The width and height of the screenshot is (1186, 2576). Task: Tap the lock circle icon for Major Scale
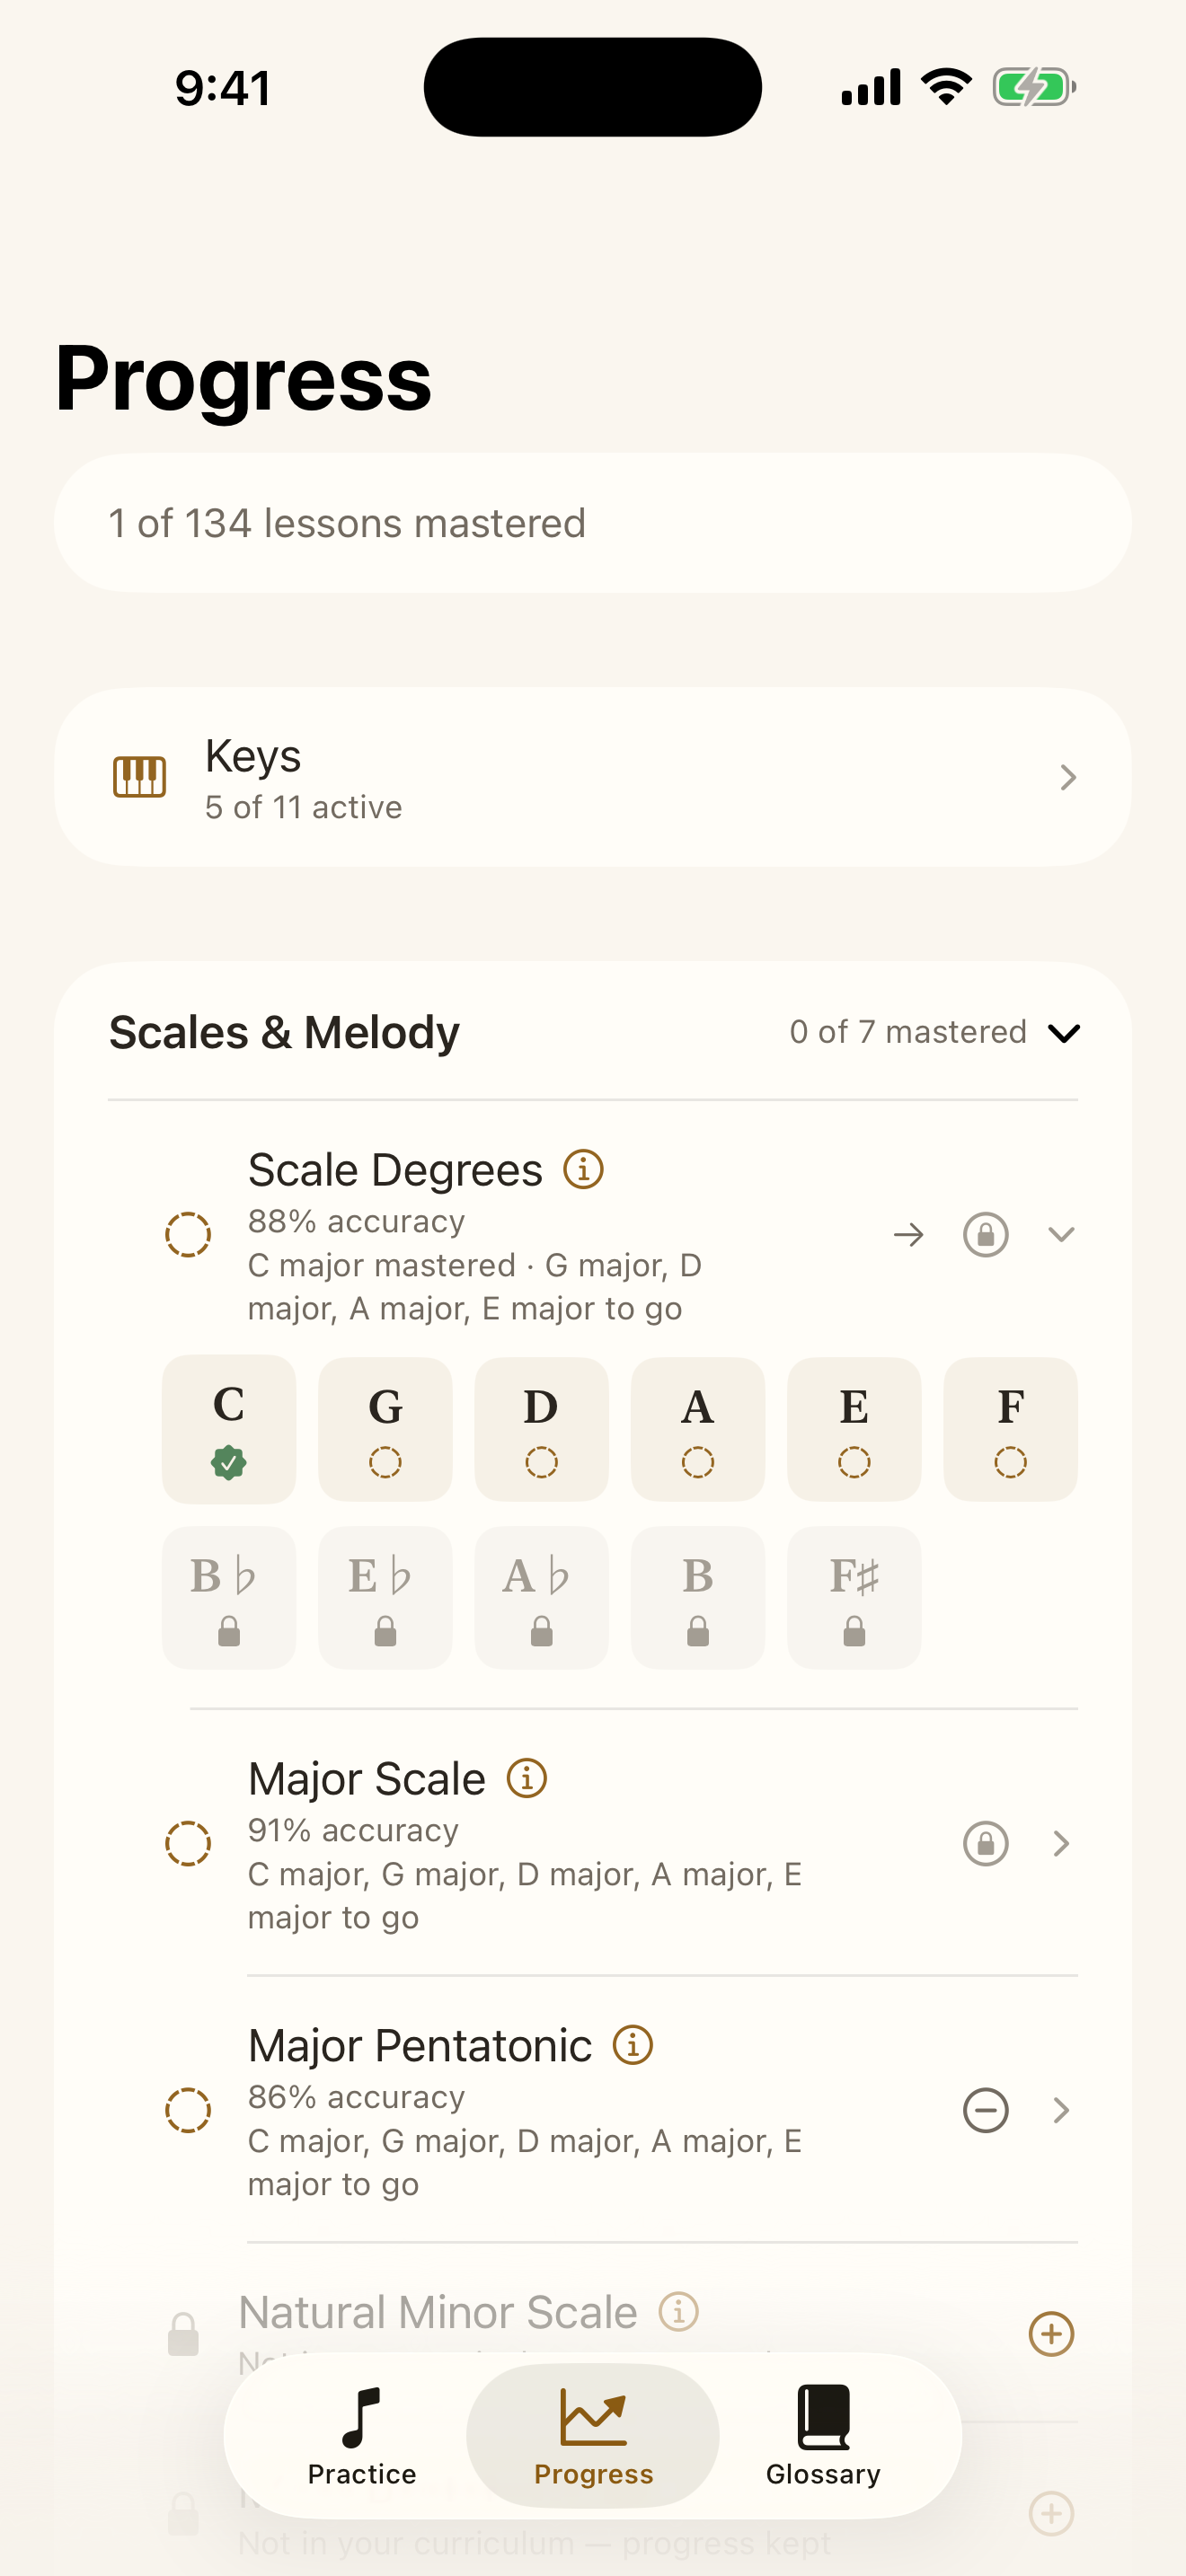pos(985,1843)
